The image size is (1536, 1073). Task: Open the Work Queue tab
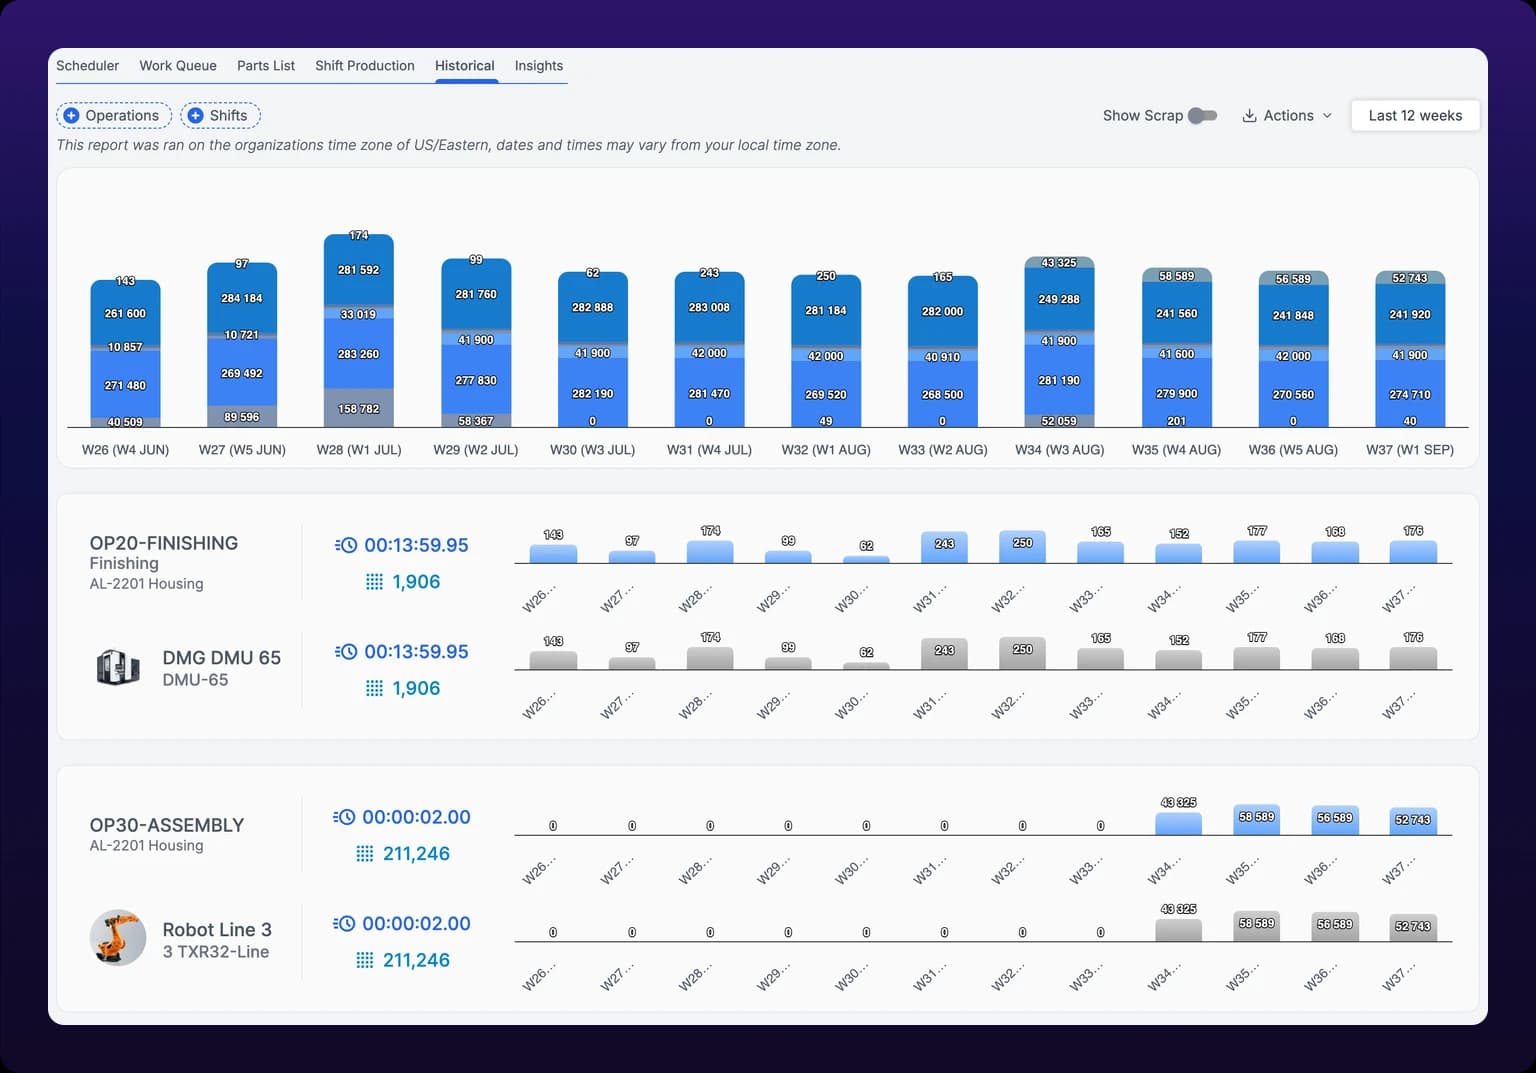click(178, 66)
